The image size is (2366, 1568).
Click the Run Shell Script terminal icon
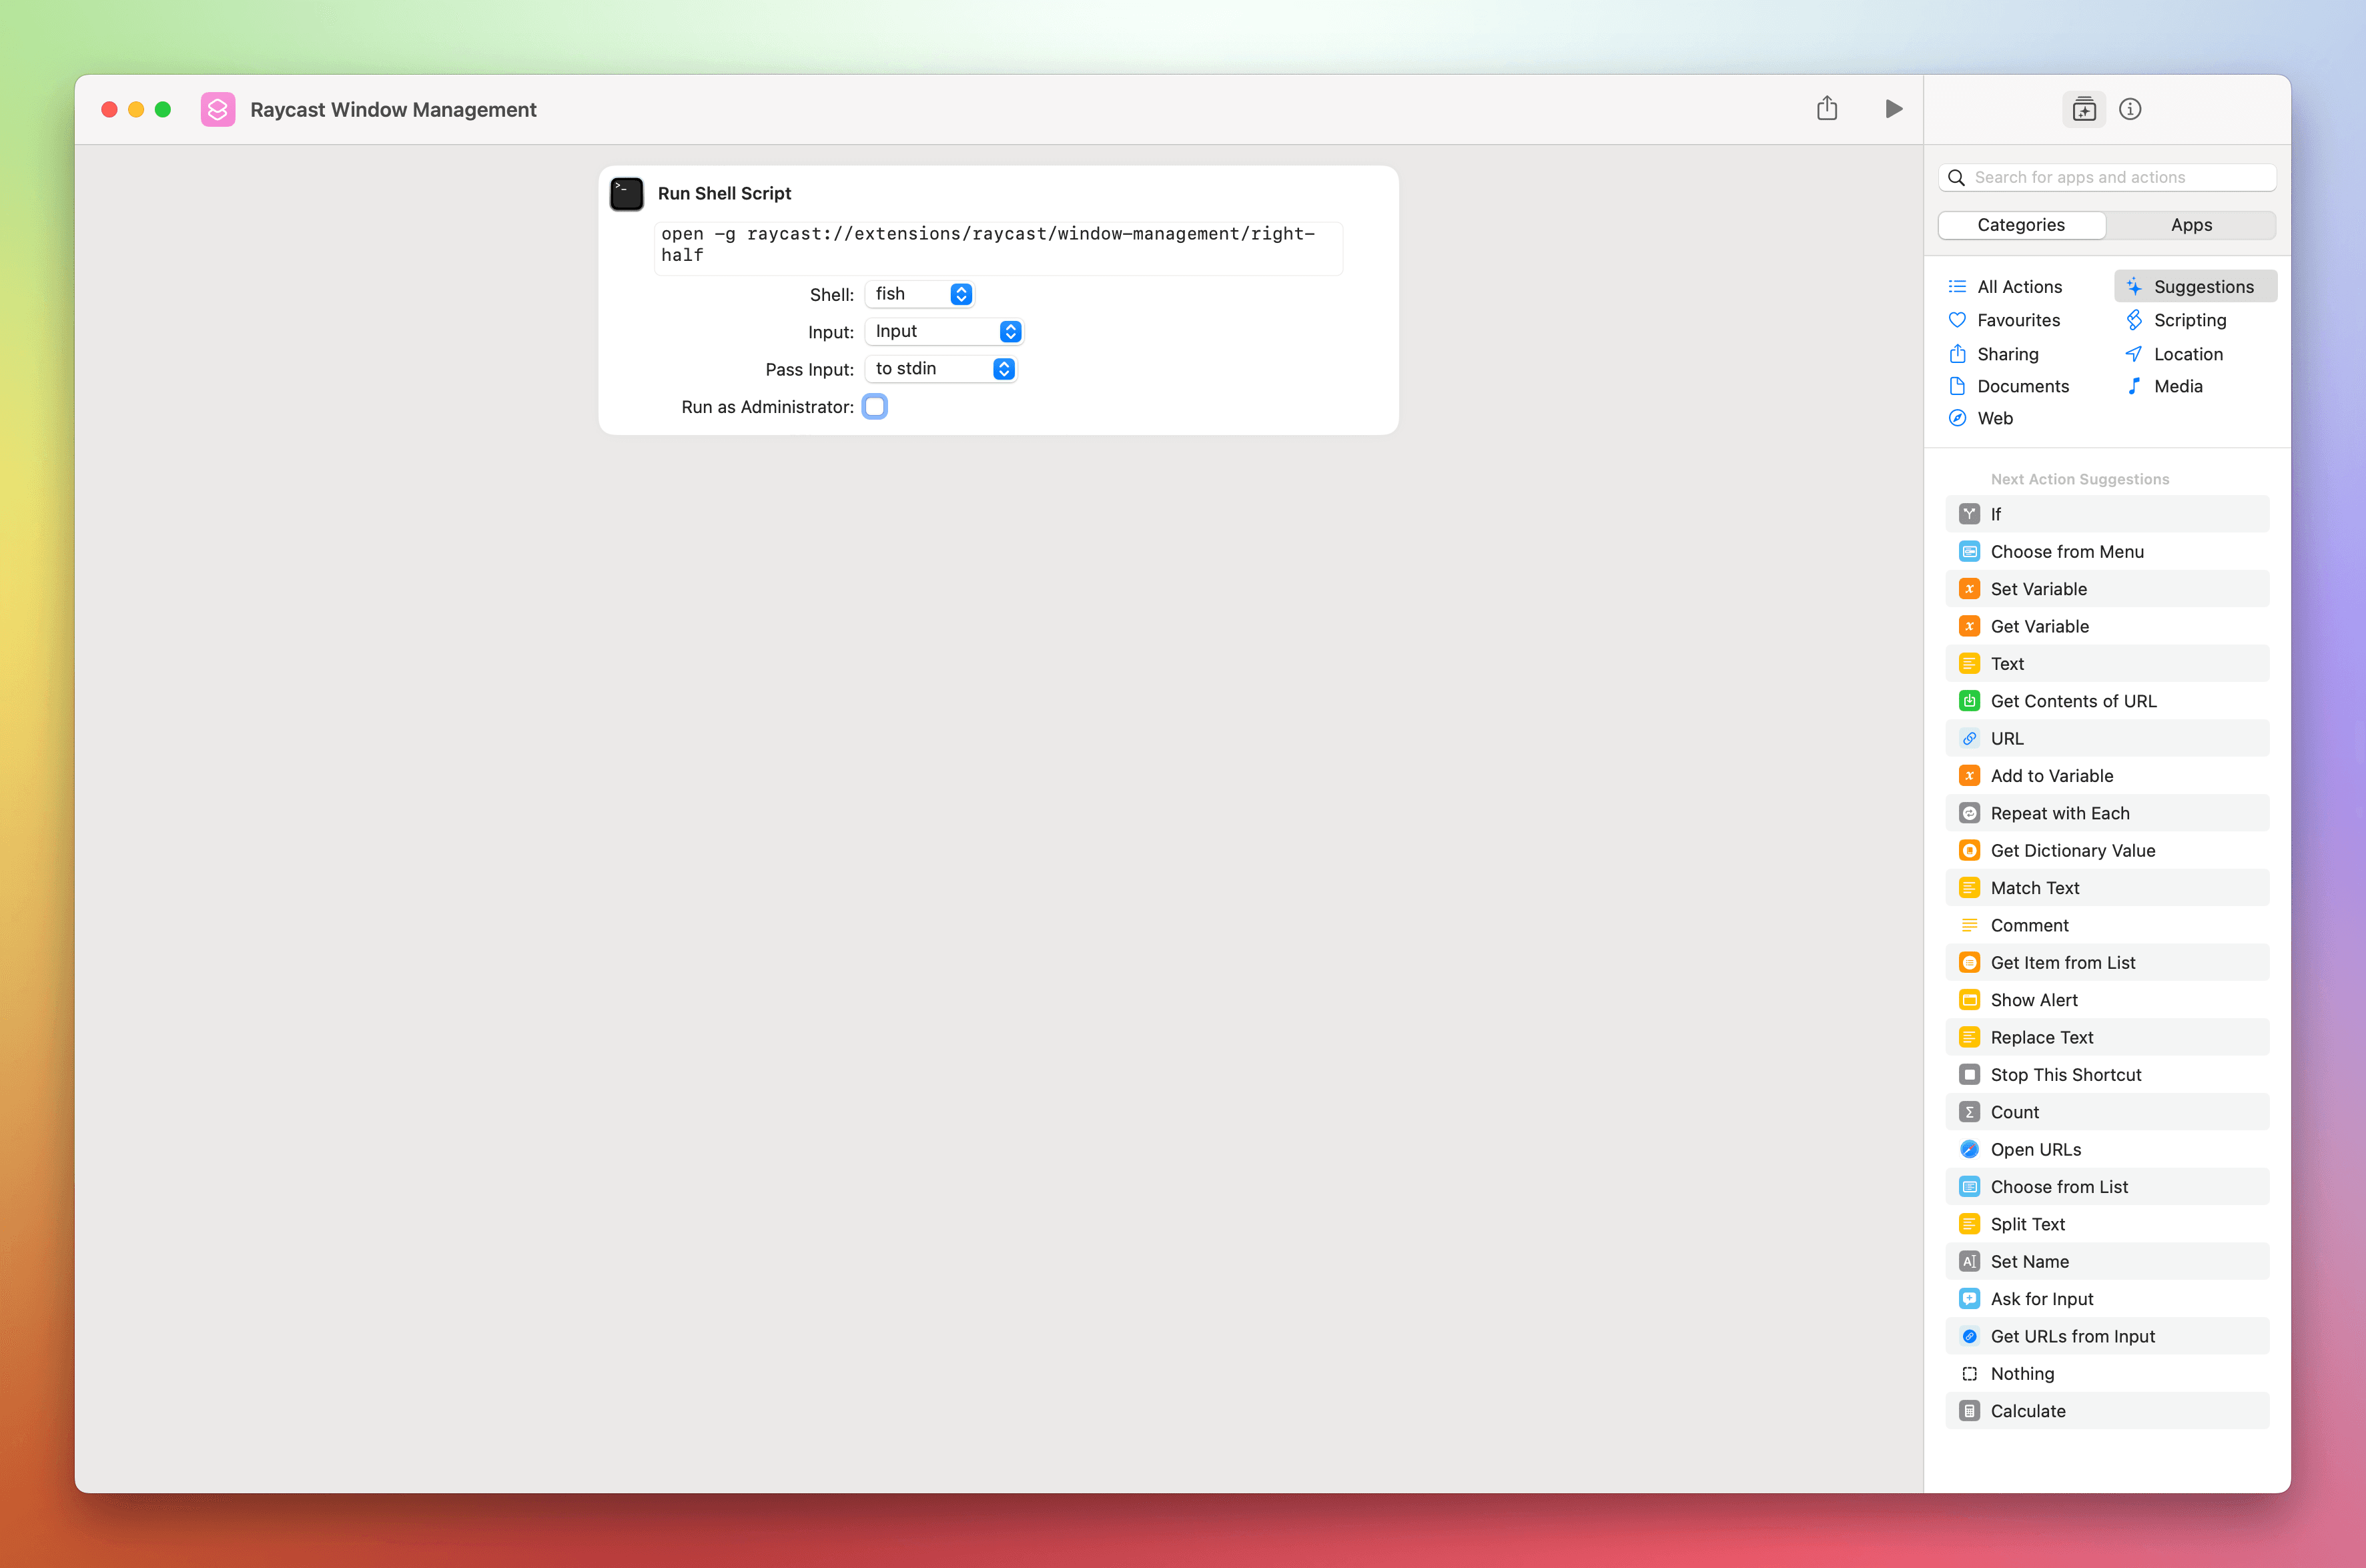pos(626,193)
